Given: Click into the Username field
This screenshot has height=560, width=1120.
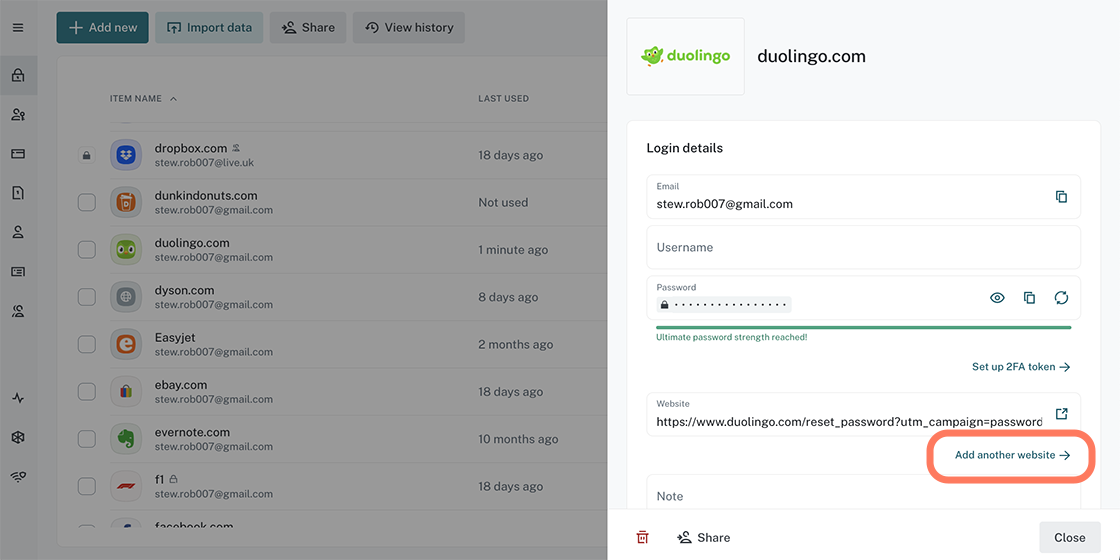Looking at the screenshot, I should pos(863,247).
